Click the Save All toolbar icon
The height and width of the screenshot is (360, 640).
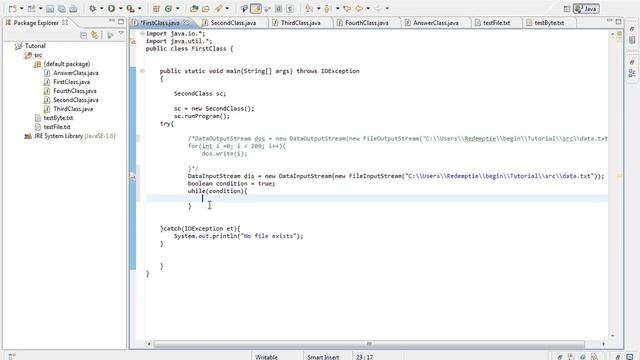click(x=62, y=8)
